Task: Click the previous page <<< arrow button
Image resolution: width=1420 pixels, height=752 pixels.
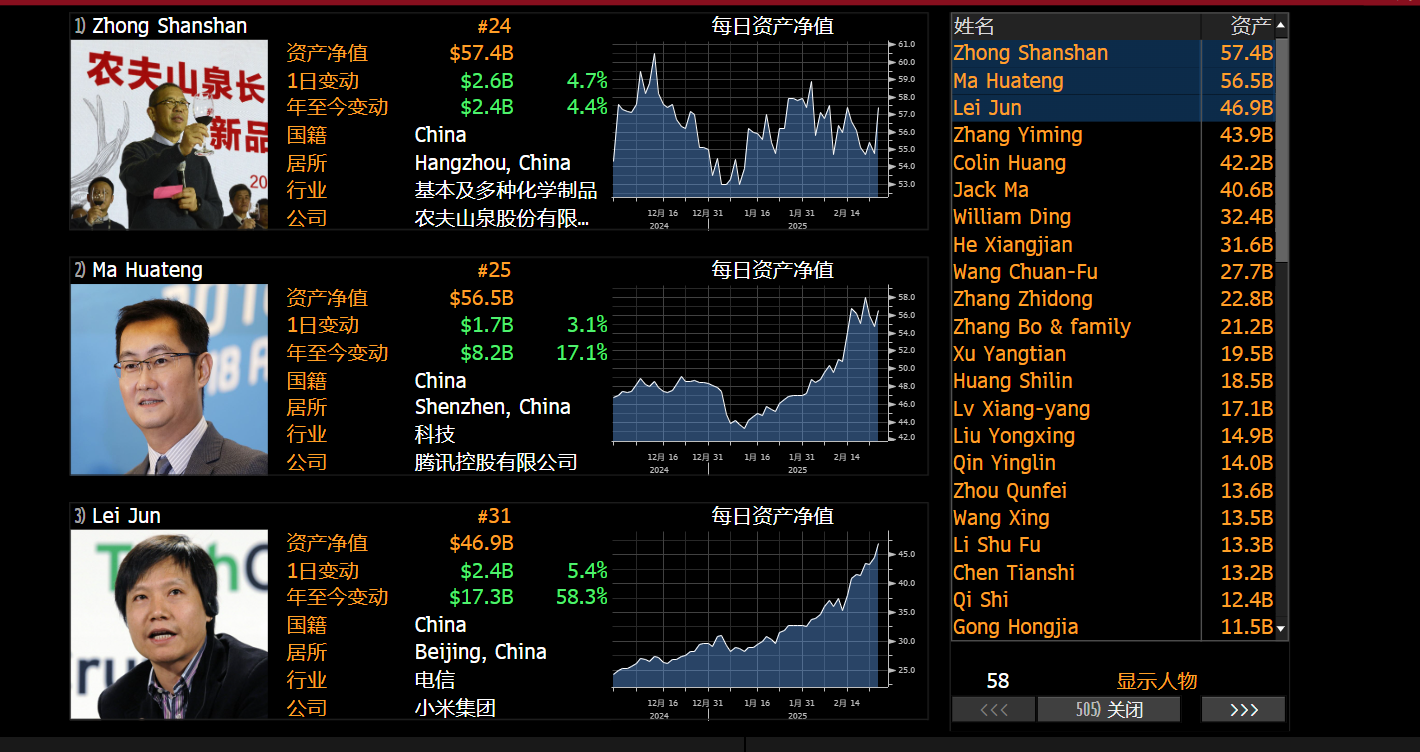Action: click(x=993, y=710)
